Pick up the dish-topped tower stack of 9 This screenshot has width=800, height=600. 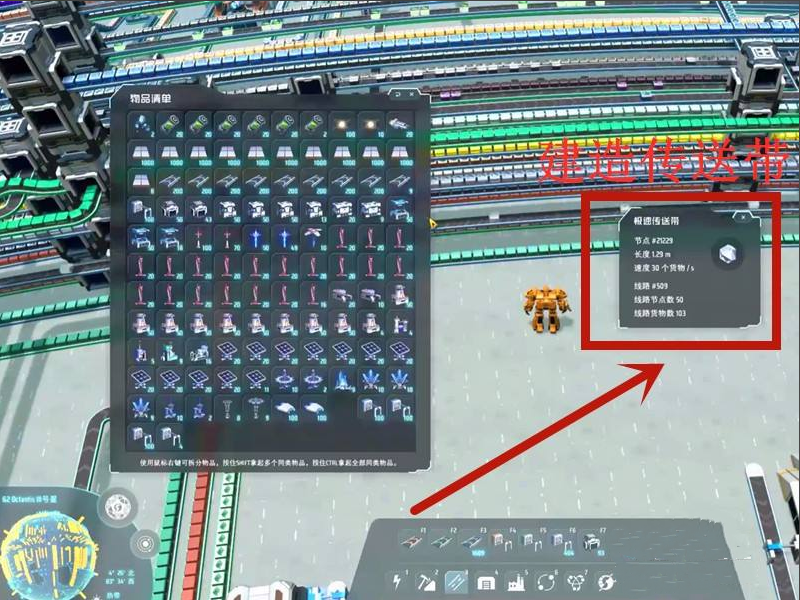257,408
